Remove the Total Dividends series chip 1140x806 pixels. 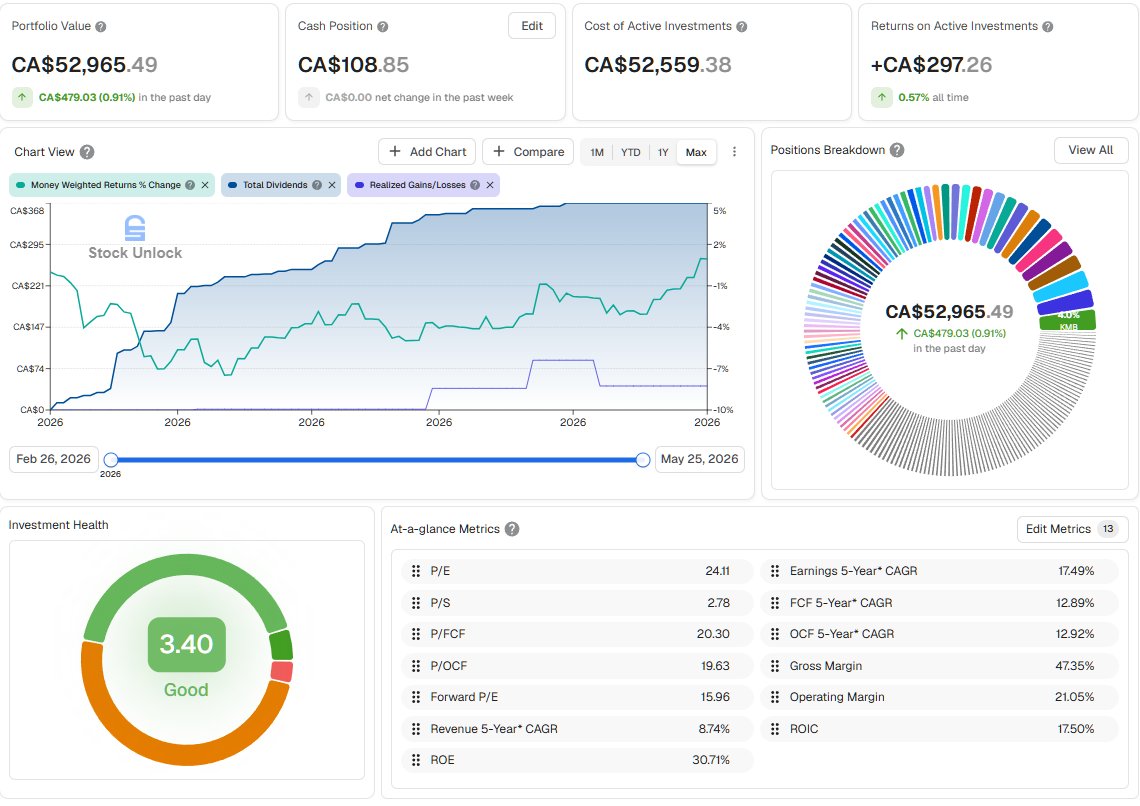click(x=332, y=185)
